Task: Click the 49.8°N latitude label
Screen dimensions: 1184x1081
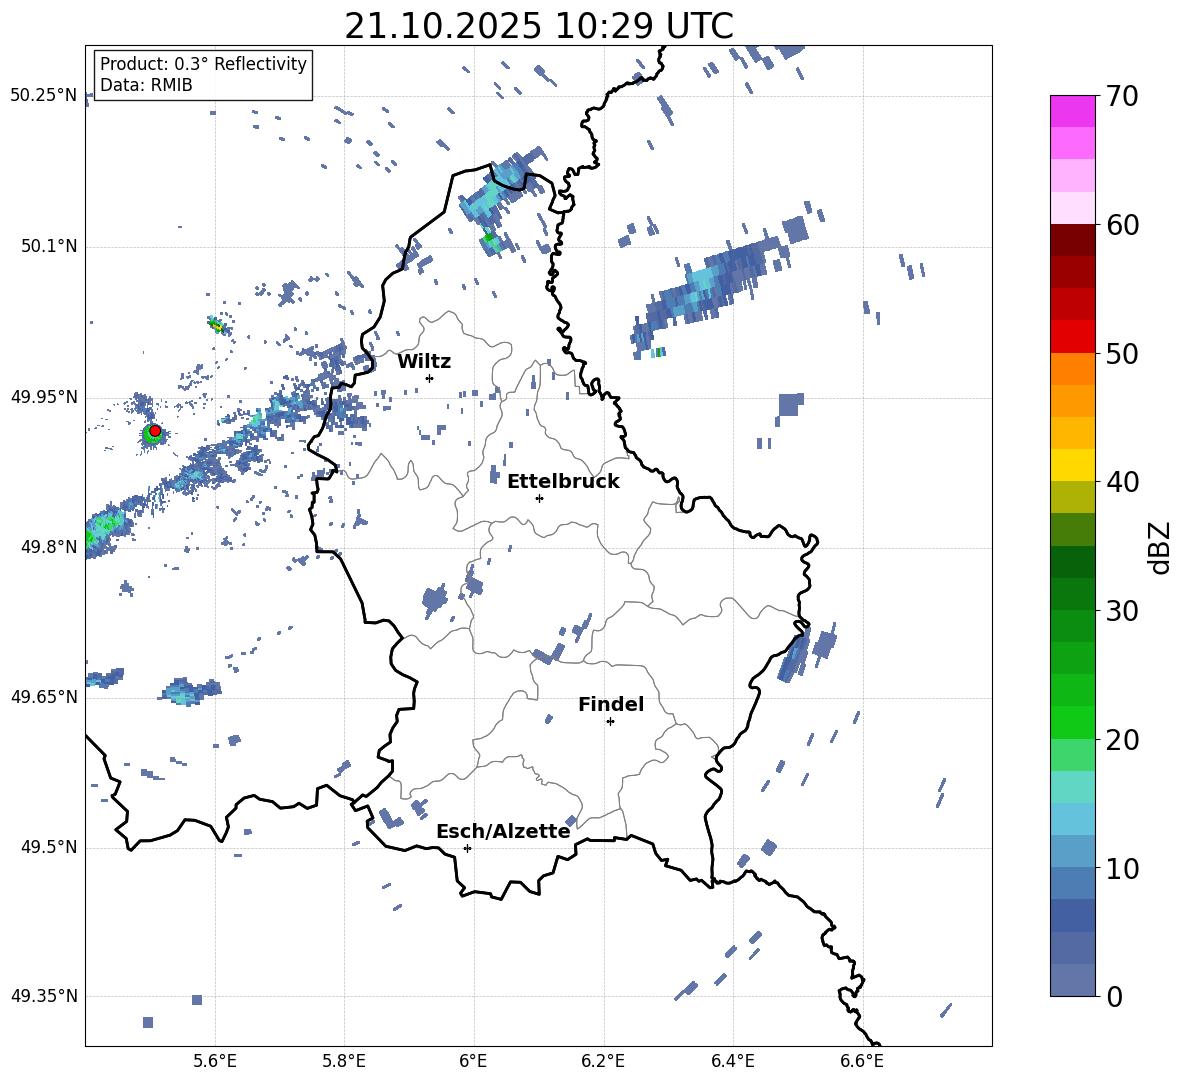Action: pos(49,547)
